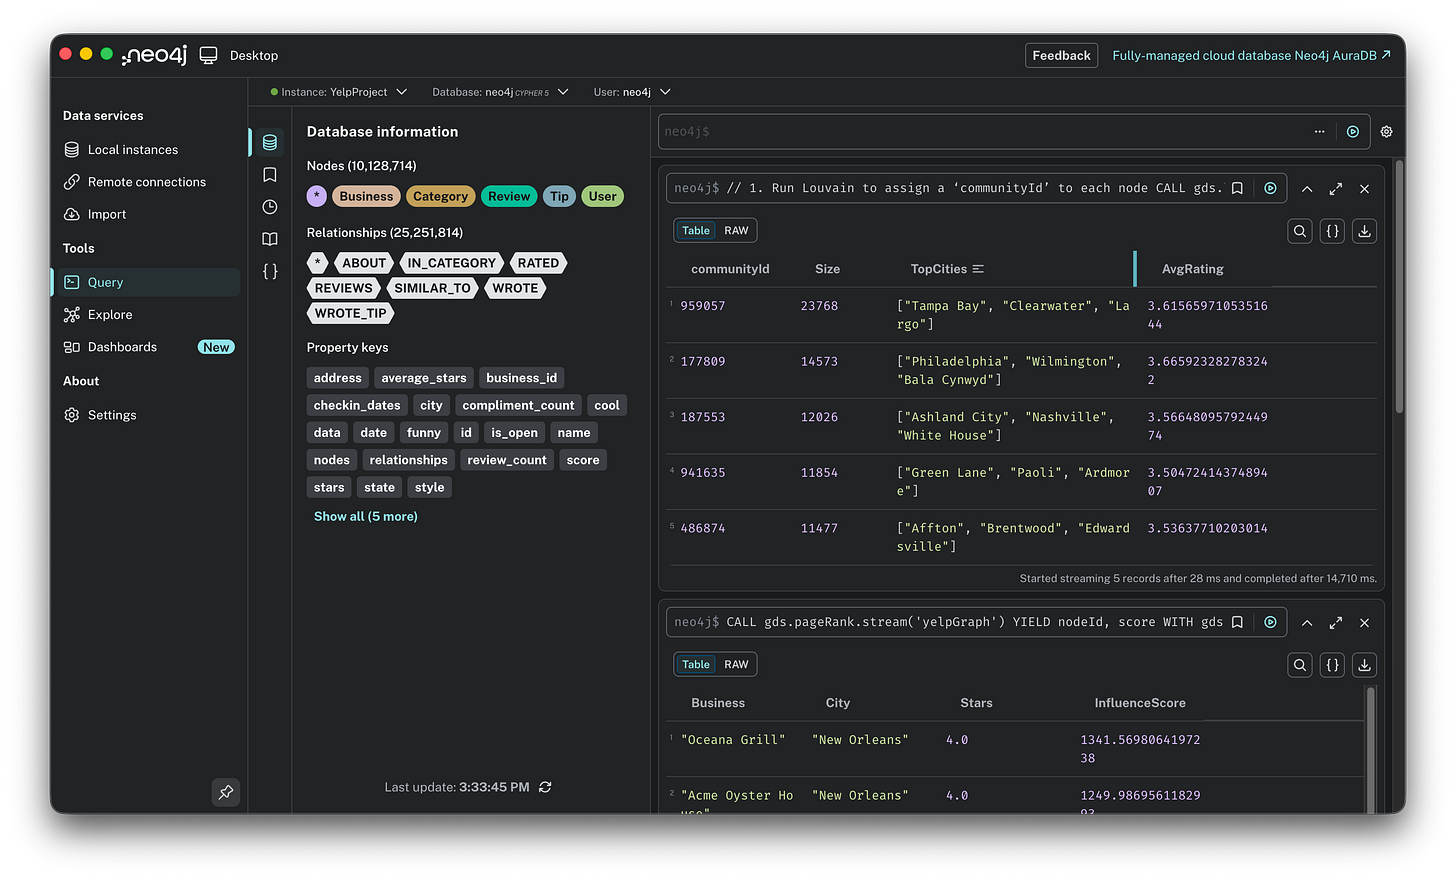Click the average_stars property key
The image size is (1456, 880).
tap(424, 378)
